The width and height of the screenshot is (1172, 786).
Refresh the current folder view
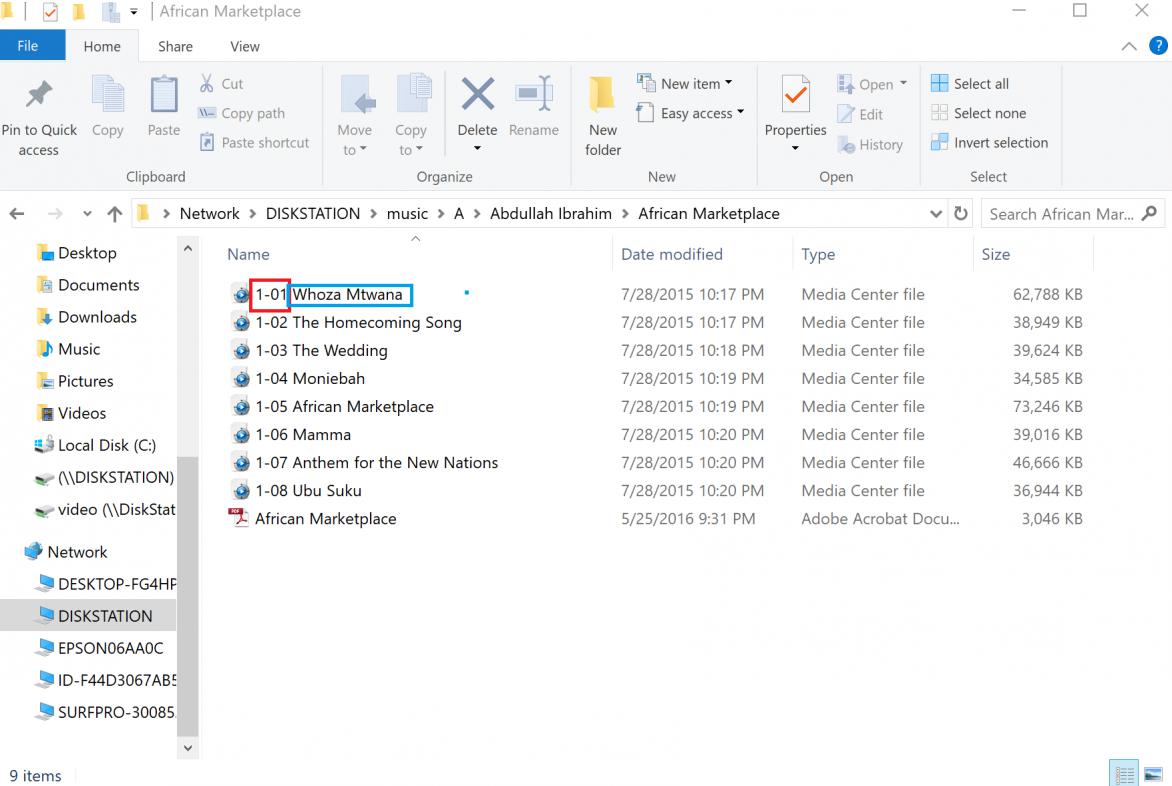pos(961,214)
